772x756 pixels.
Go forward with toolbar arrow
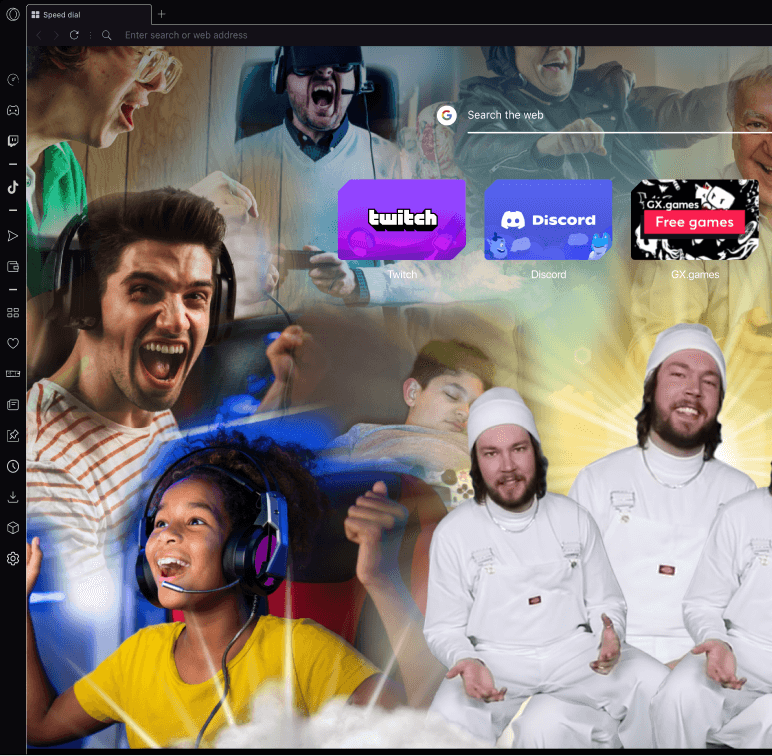[56, 35]
